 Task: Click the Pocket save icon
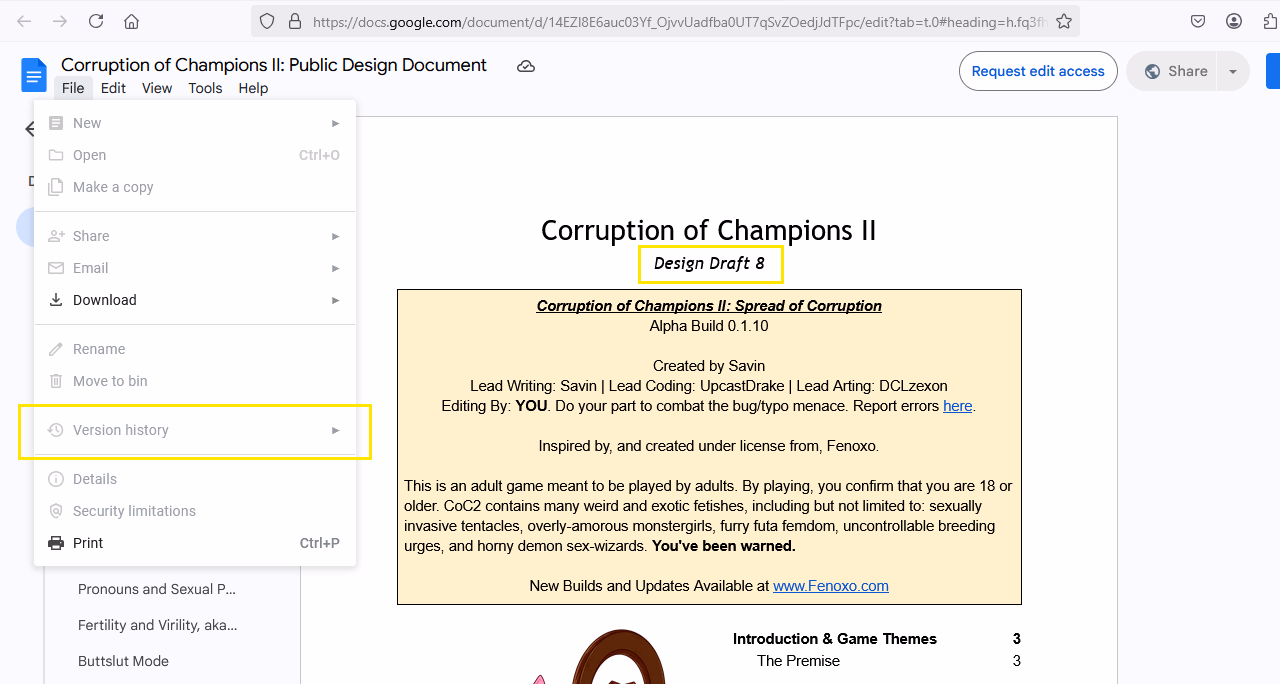[1198, 21]
